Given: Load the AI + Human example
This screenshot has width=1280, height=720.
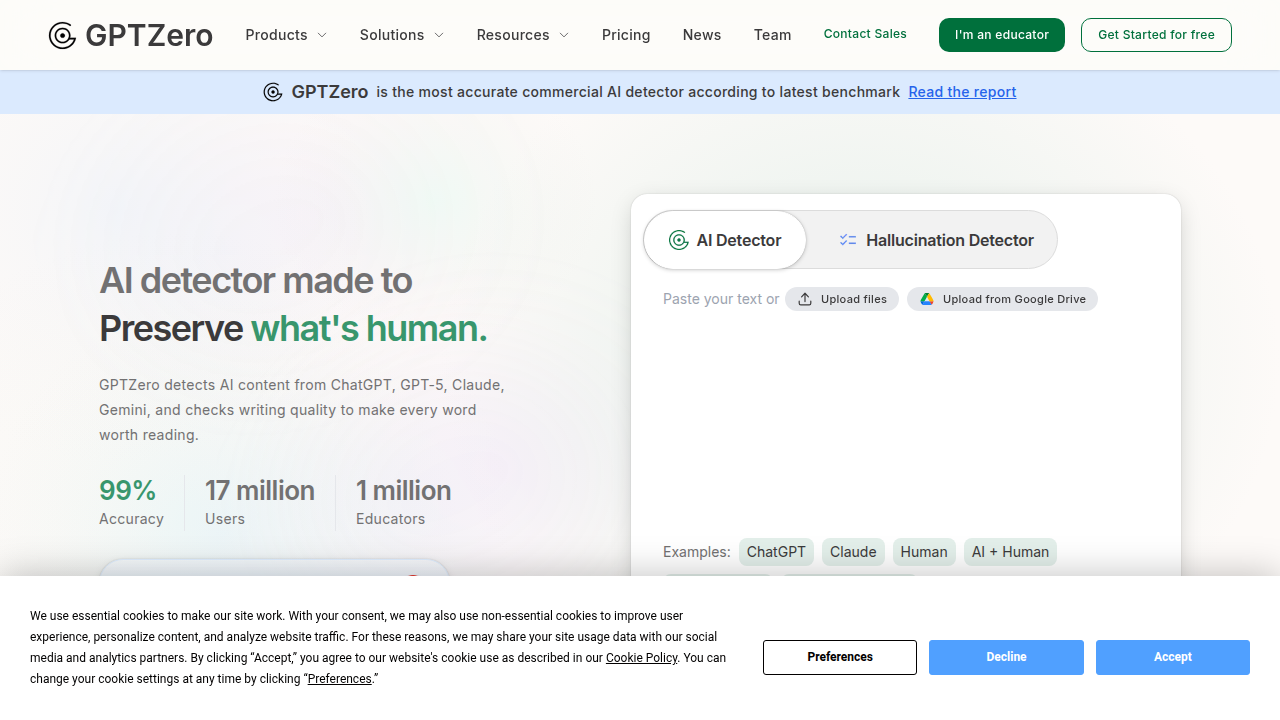Looking at the screenshot, I should tap(1010, 552).
